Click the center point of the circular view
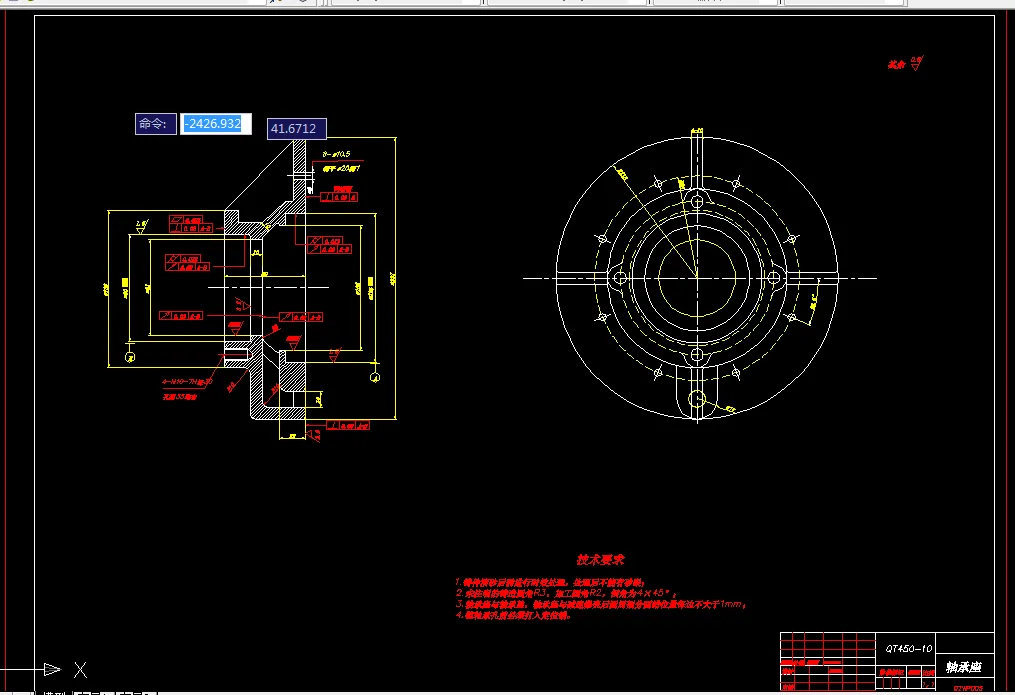Image resolution: width=1015 pixels, height=695 pixels. click(697, 278)
